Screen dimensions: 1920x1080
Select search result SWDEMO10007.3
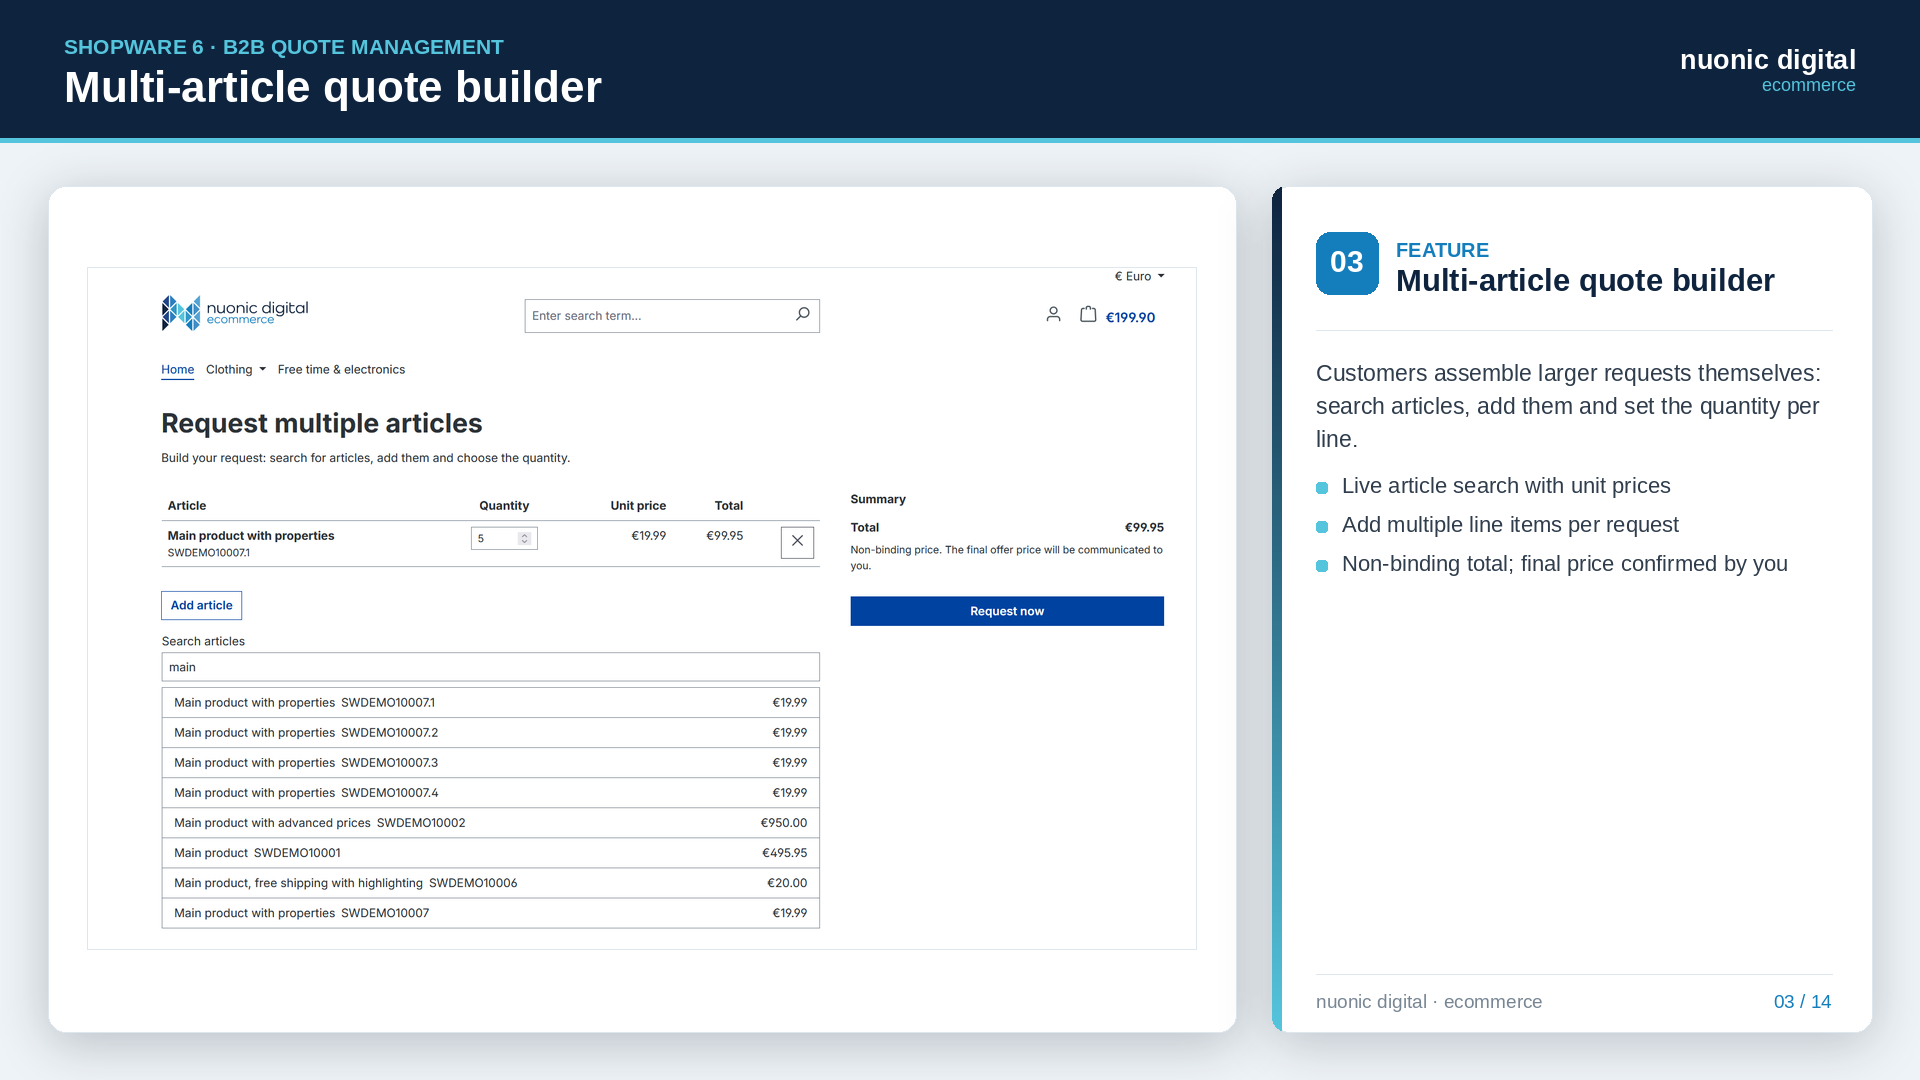(490, 763)
